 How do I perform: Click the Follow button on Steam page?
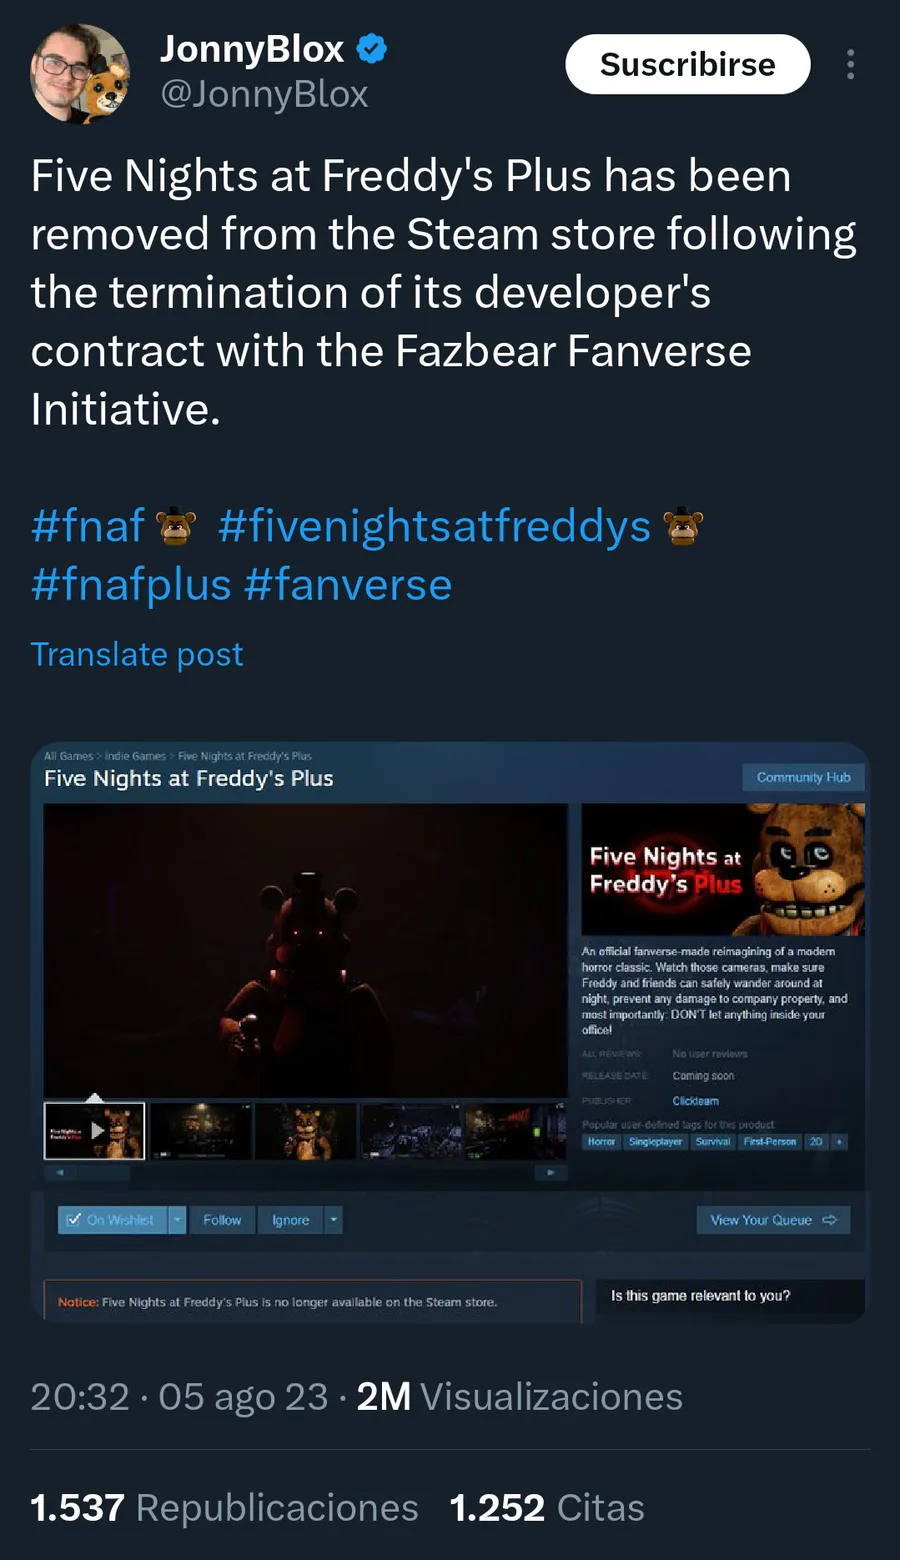point(222,1220)
